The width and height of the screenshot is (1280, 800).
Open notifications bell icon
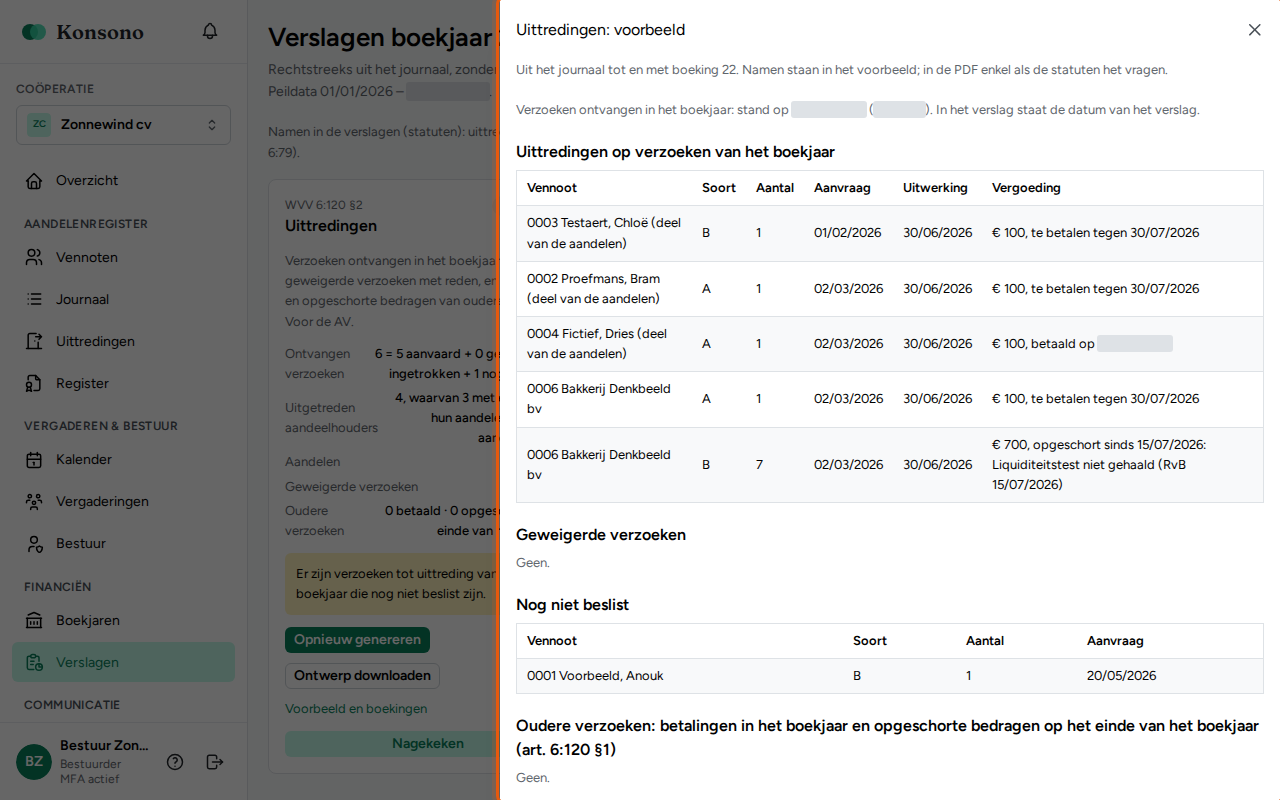coord(210,31)
